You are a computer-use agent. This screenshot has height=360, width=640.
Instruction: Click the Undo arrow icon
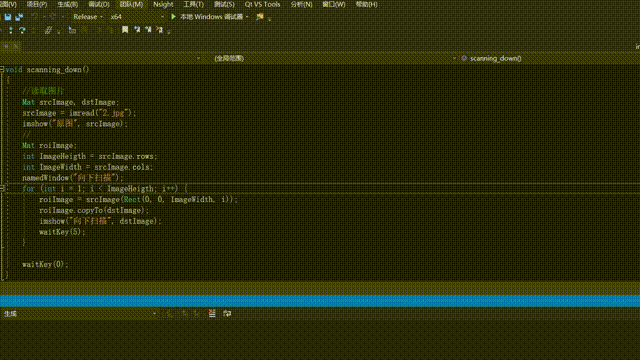point(35,17)
